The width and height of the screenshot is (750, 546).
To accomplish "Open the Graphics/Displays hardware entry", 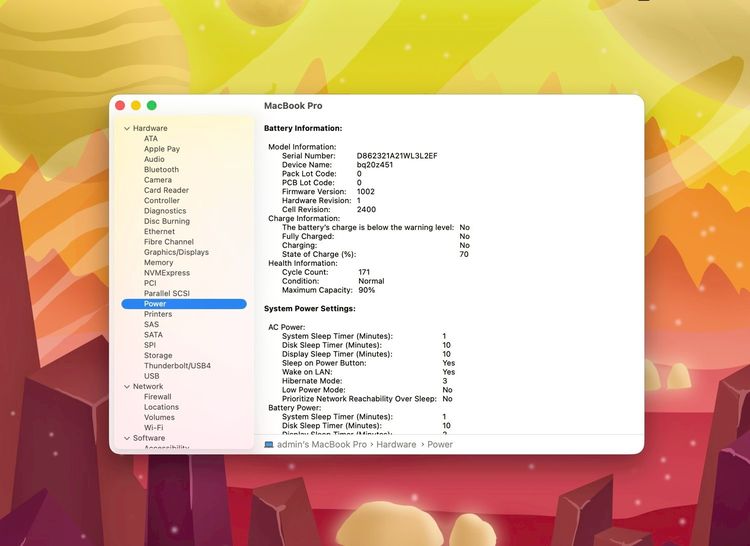I will click(176, 252).
